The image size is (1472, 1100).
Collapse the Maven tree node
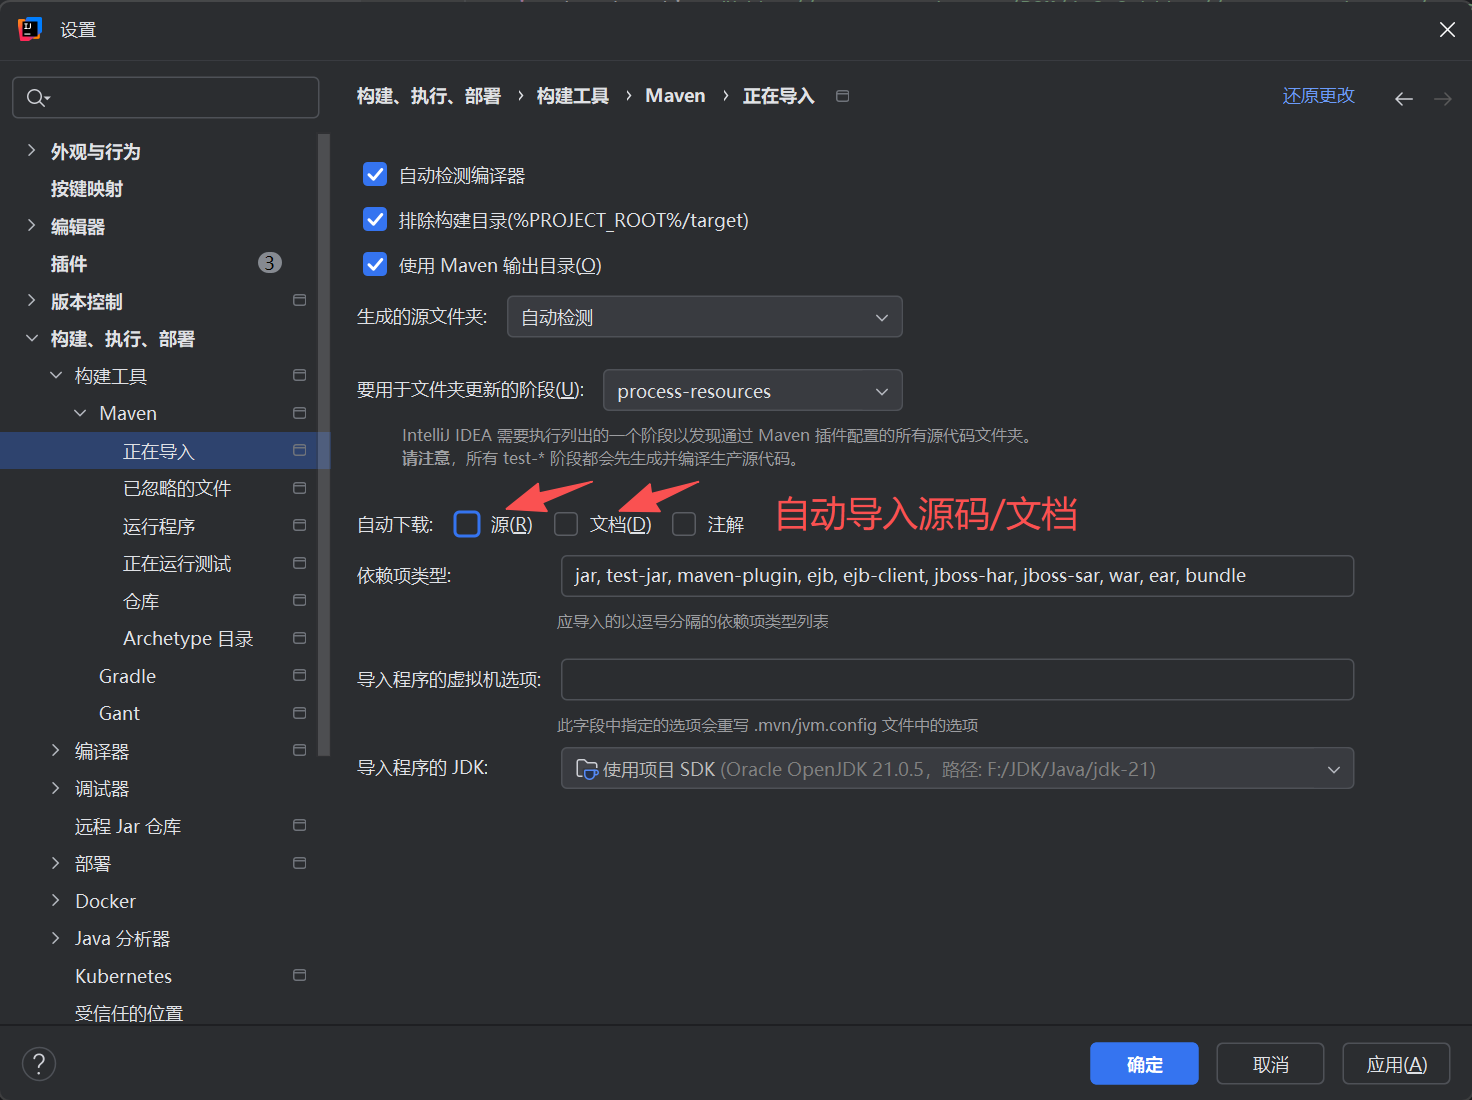(x=80, y=413)
